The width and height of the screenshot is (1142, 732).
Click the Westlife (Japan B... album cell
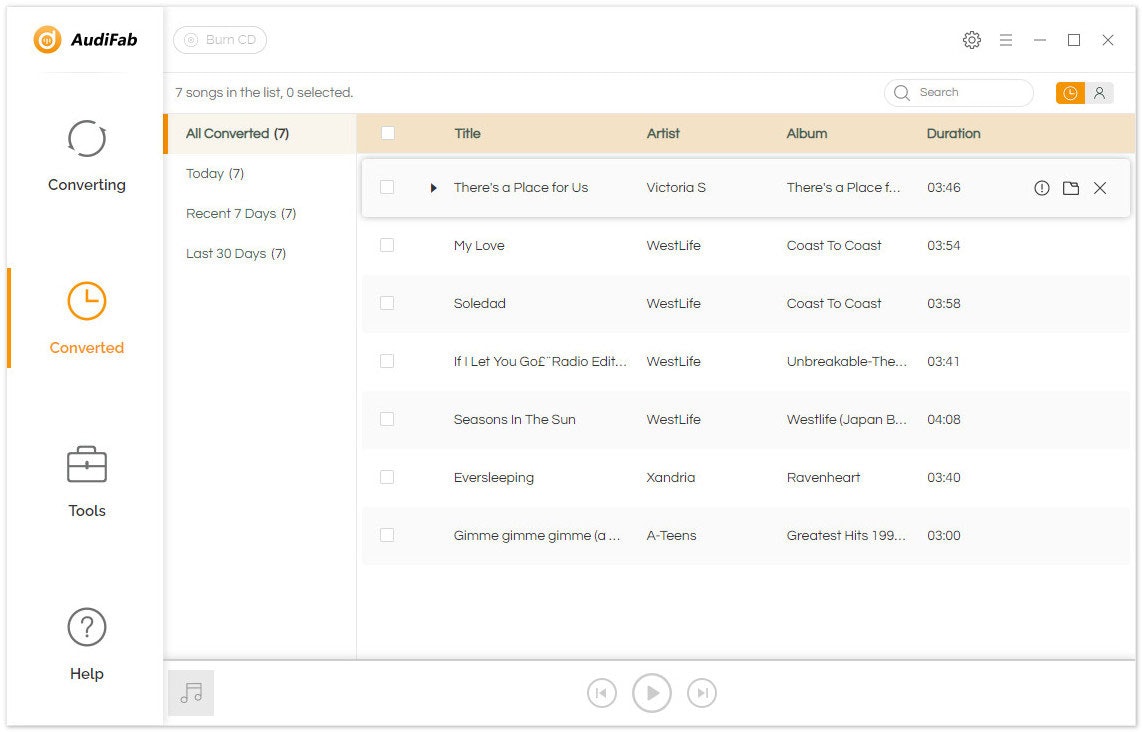846,420
